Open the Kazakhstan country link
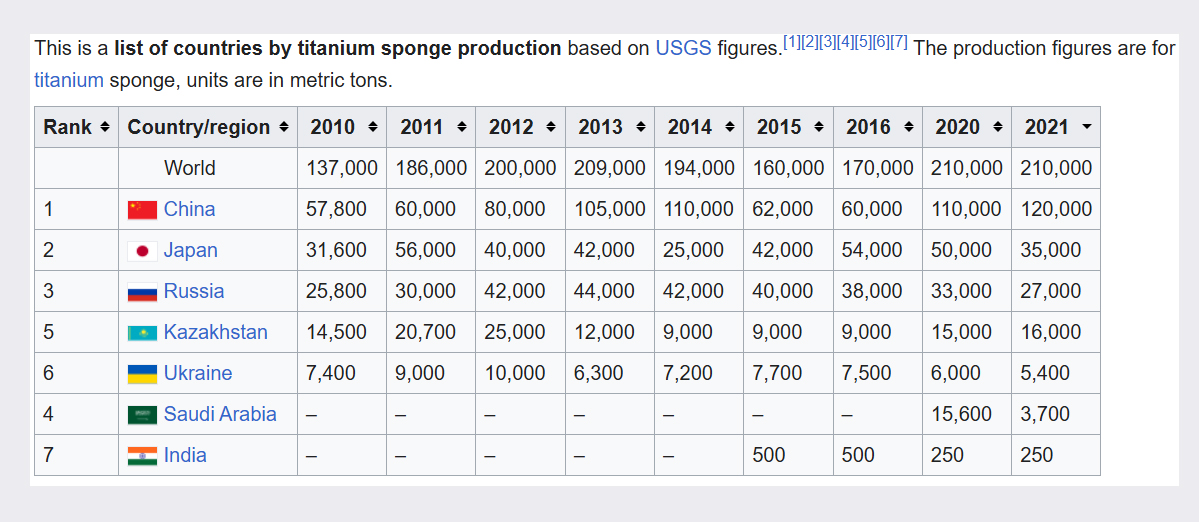 (216, 332)
